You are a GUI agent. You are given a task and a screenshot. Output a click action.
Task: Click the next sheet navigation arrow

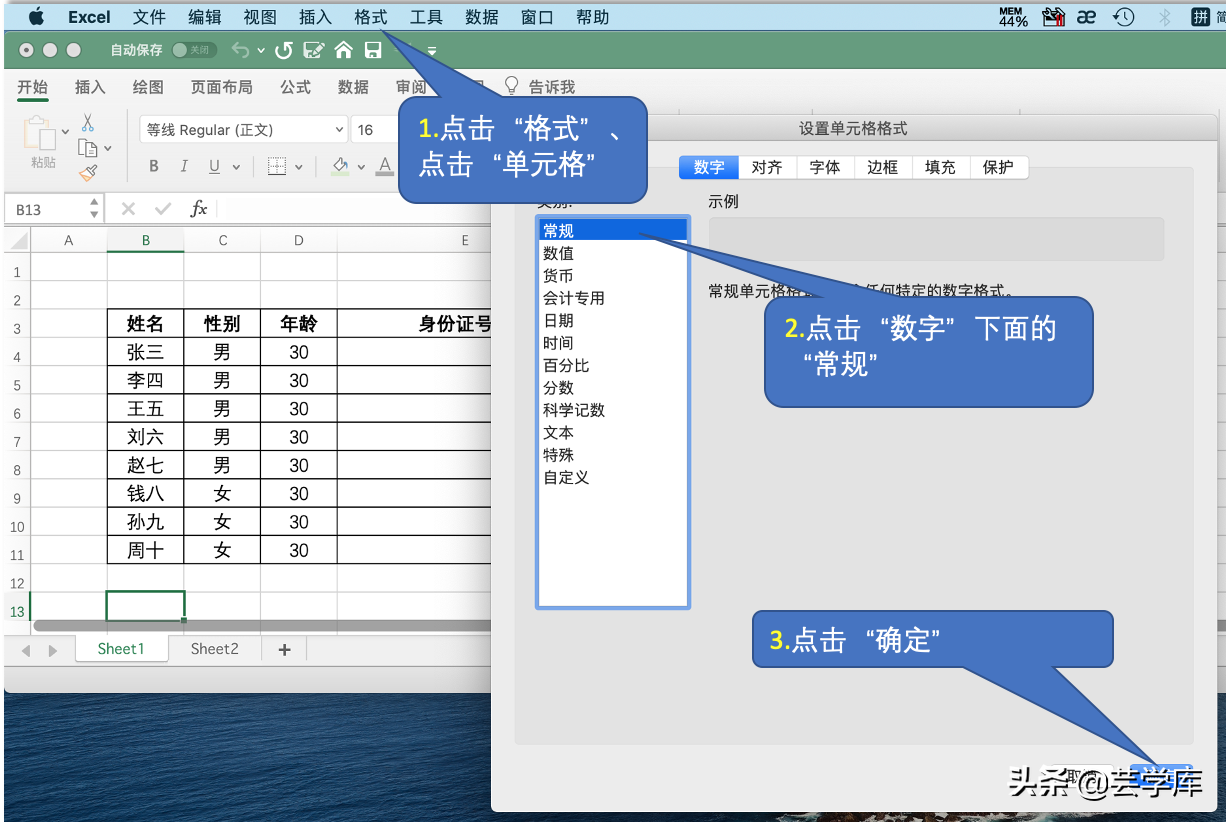point(53,650)
